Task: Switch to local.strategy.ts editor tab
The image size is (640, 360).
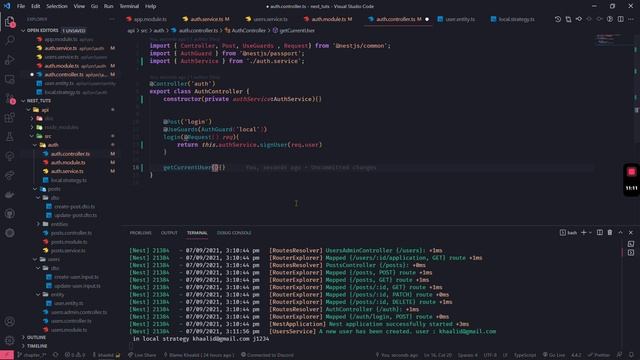Action: point(513,19)
